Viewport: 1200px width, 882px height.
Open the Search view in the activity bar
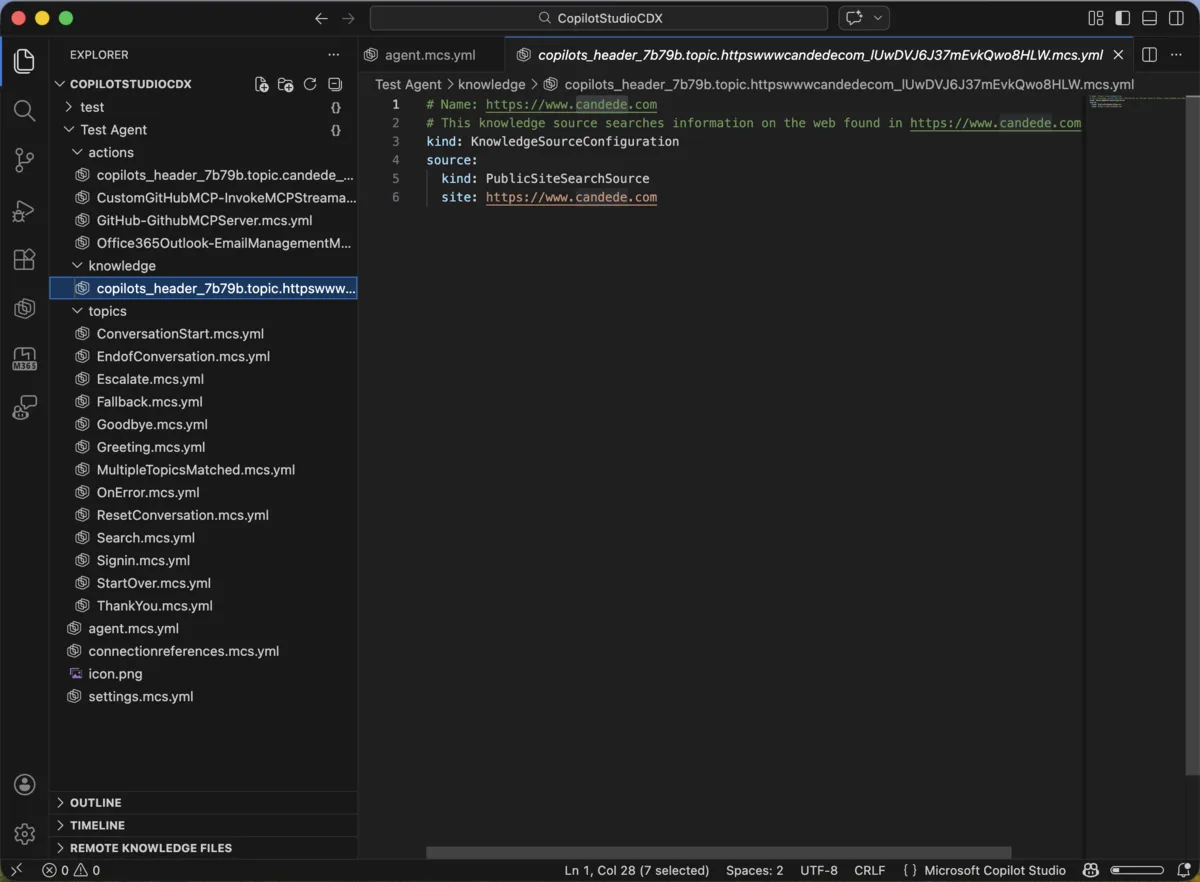24,111
